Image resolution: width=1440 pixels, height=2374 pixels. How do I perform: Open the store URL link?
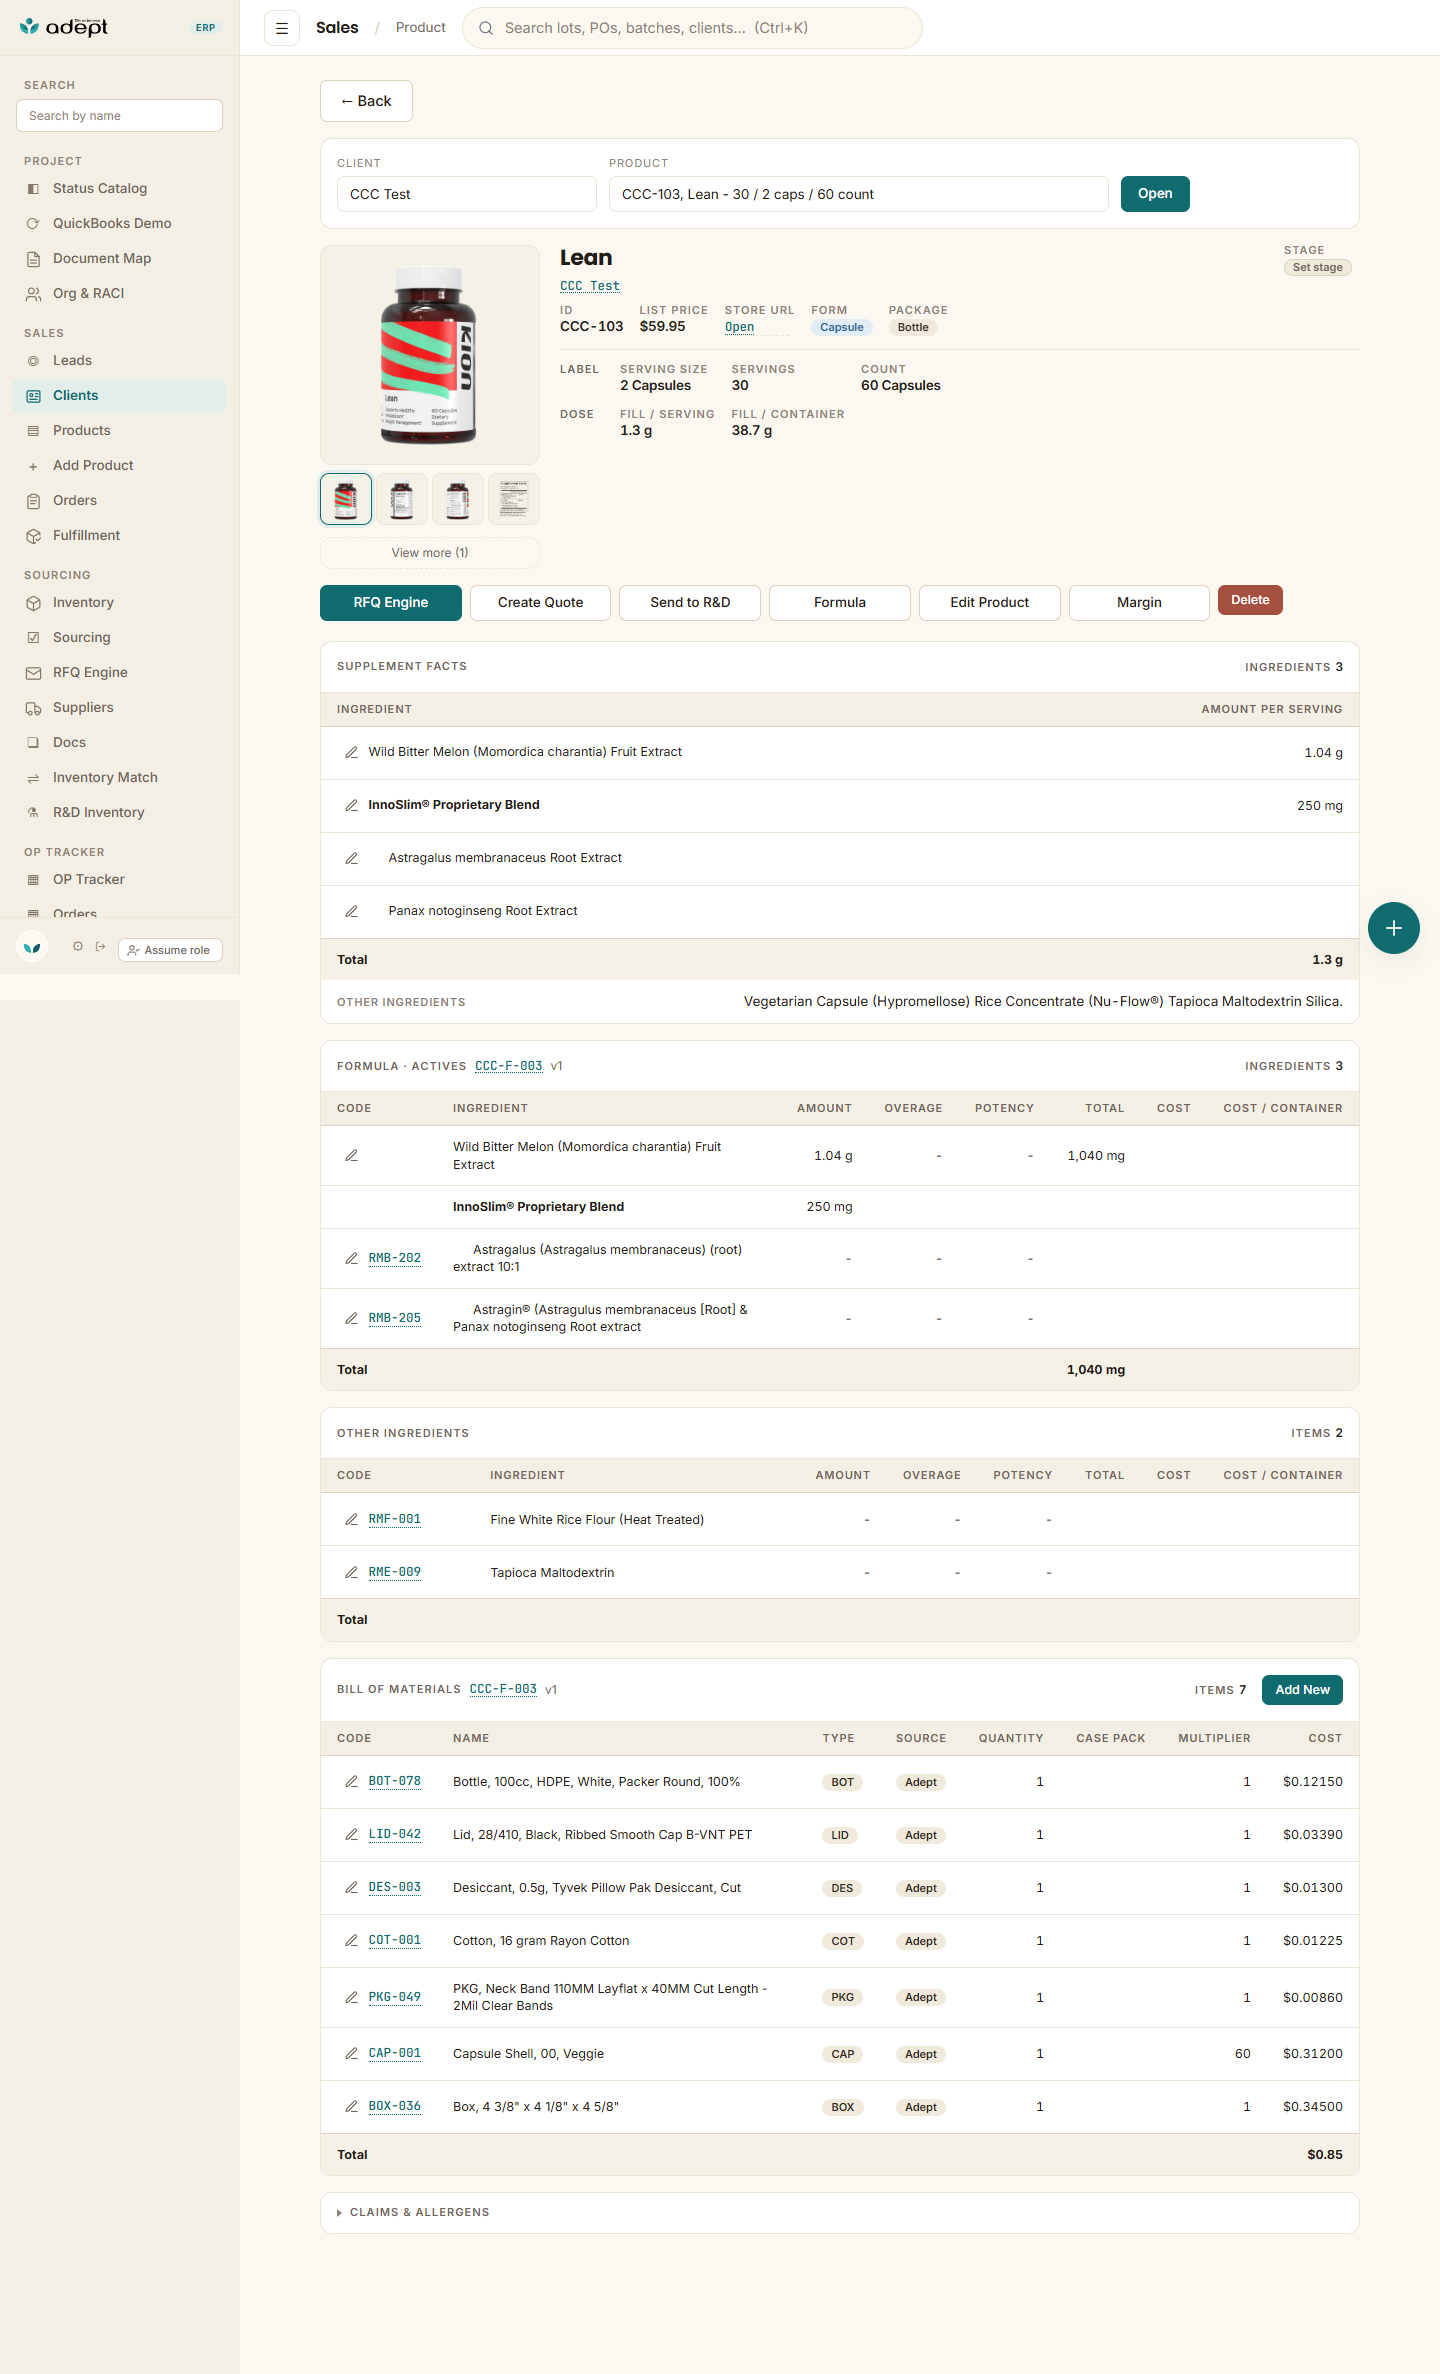739,327
